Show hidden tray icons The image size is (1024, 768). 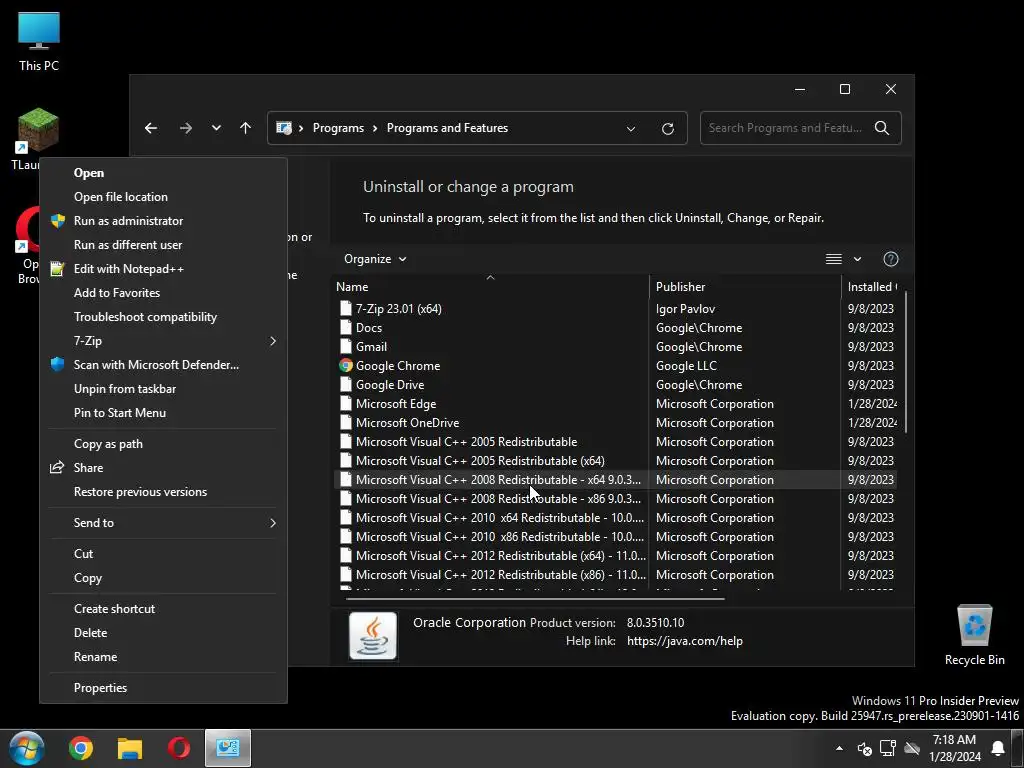pos(839,748)
